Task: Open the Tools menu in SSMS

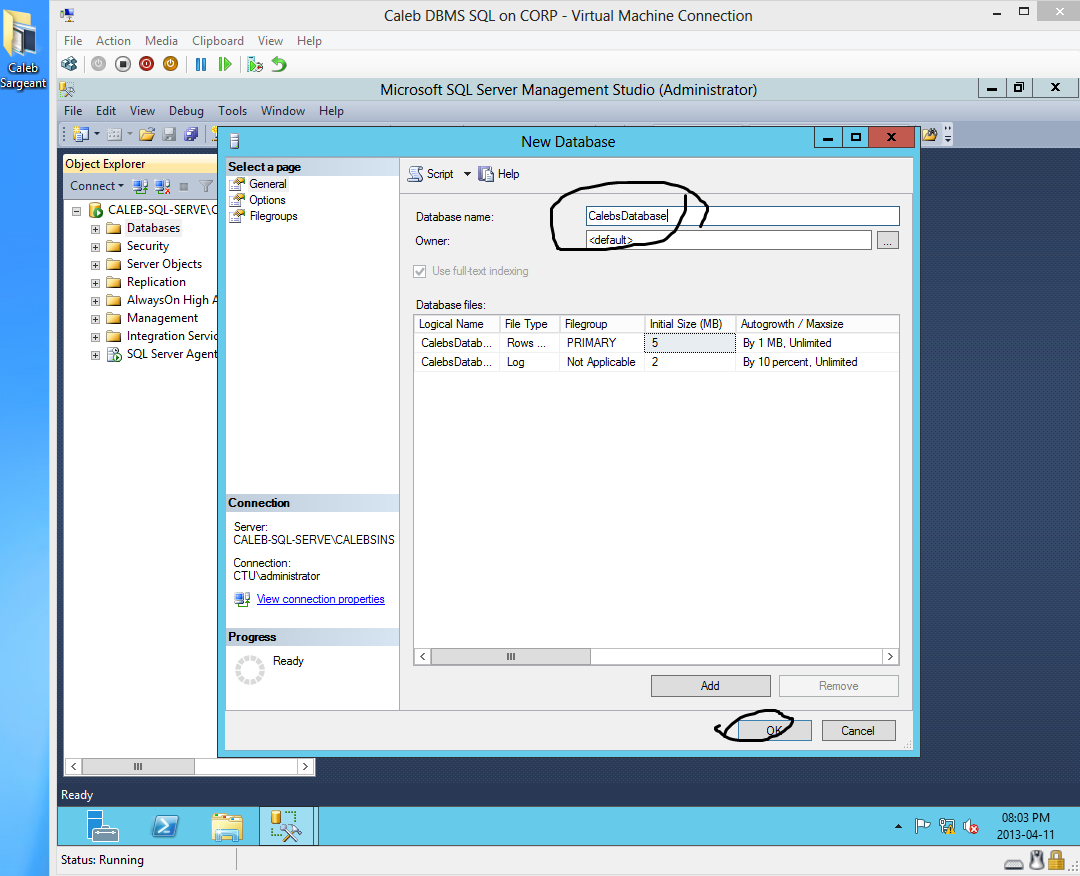Action: click(x=232, y=111)
